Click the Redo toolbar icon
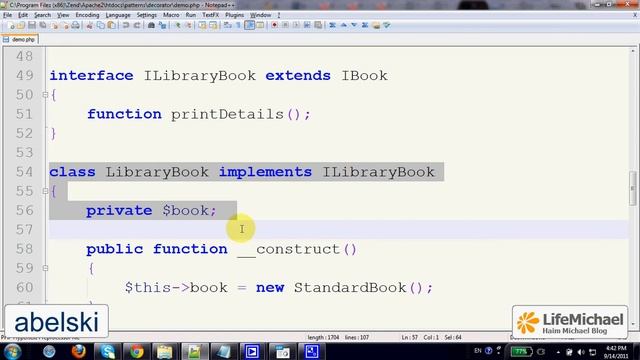Viewport: 640px width, 360px height. (137, 25)
